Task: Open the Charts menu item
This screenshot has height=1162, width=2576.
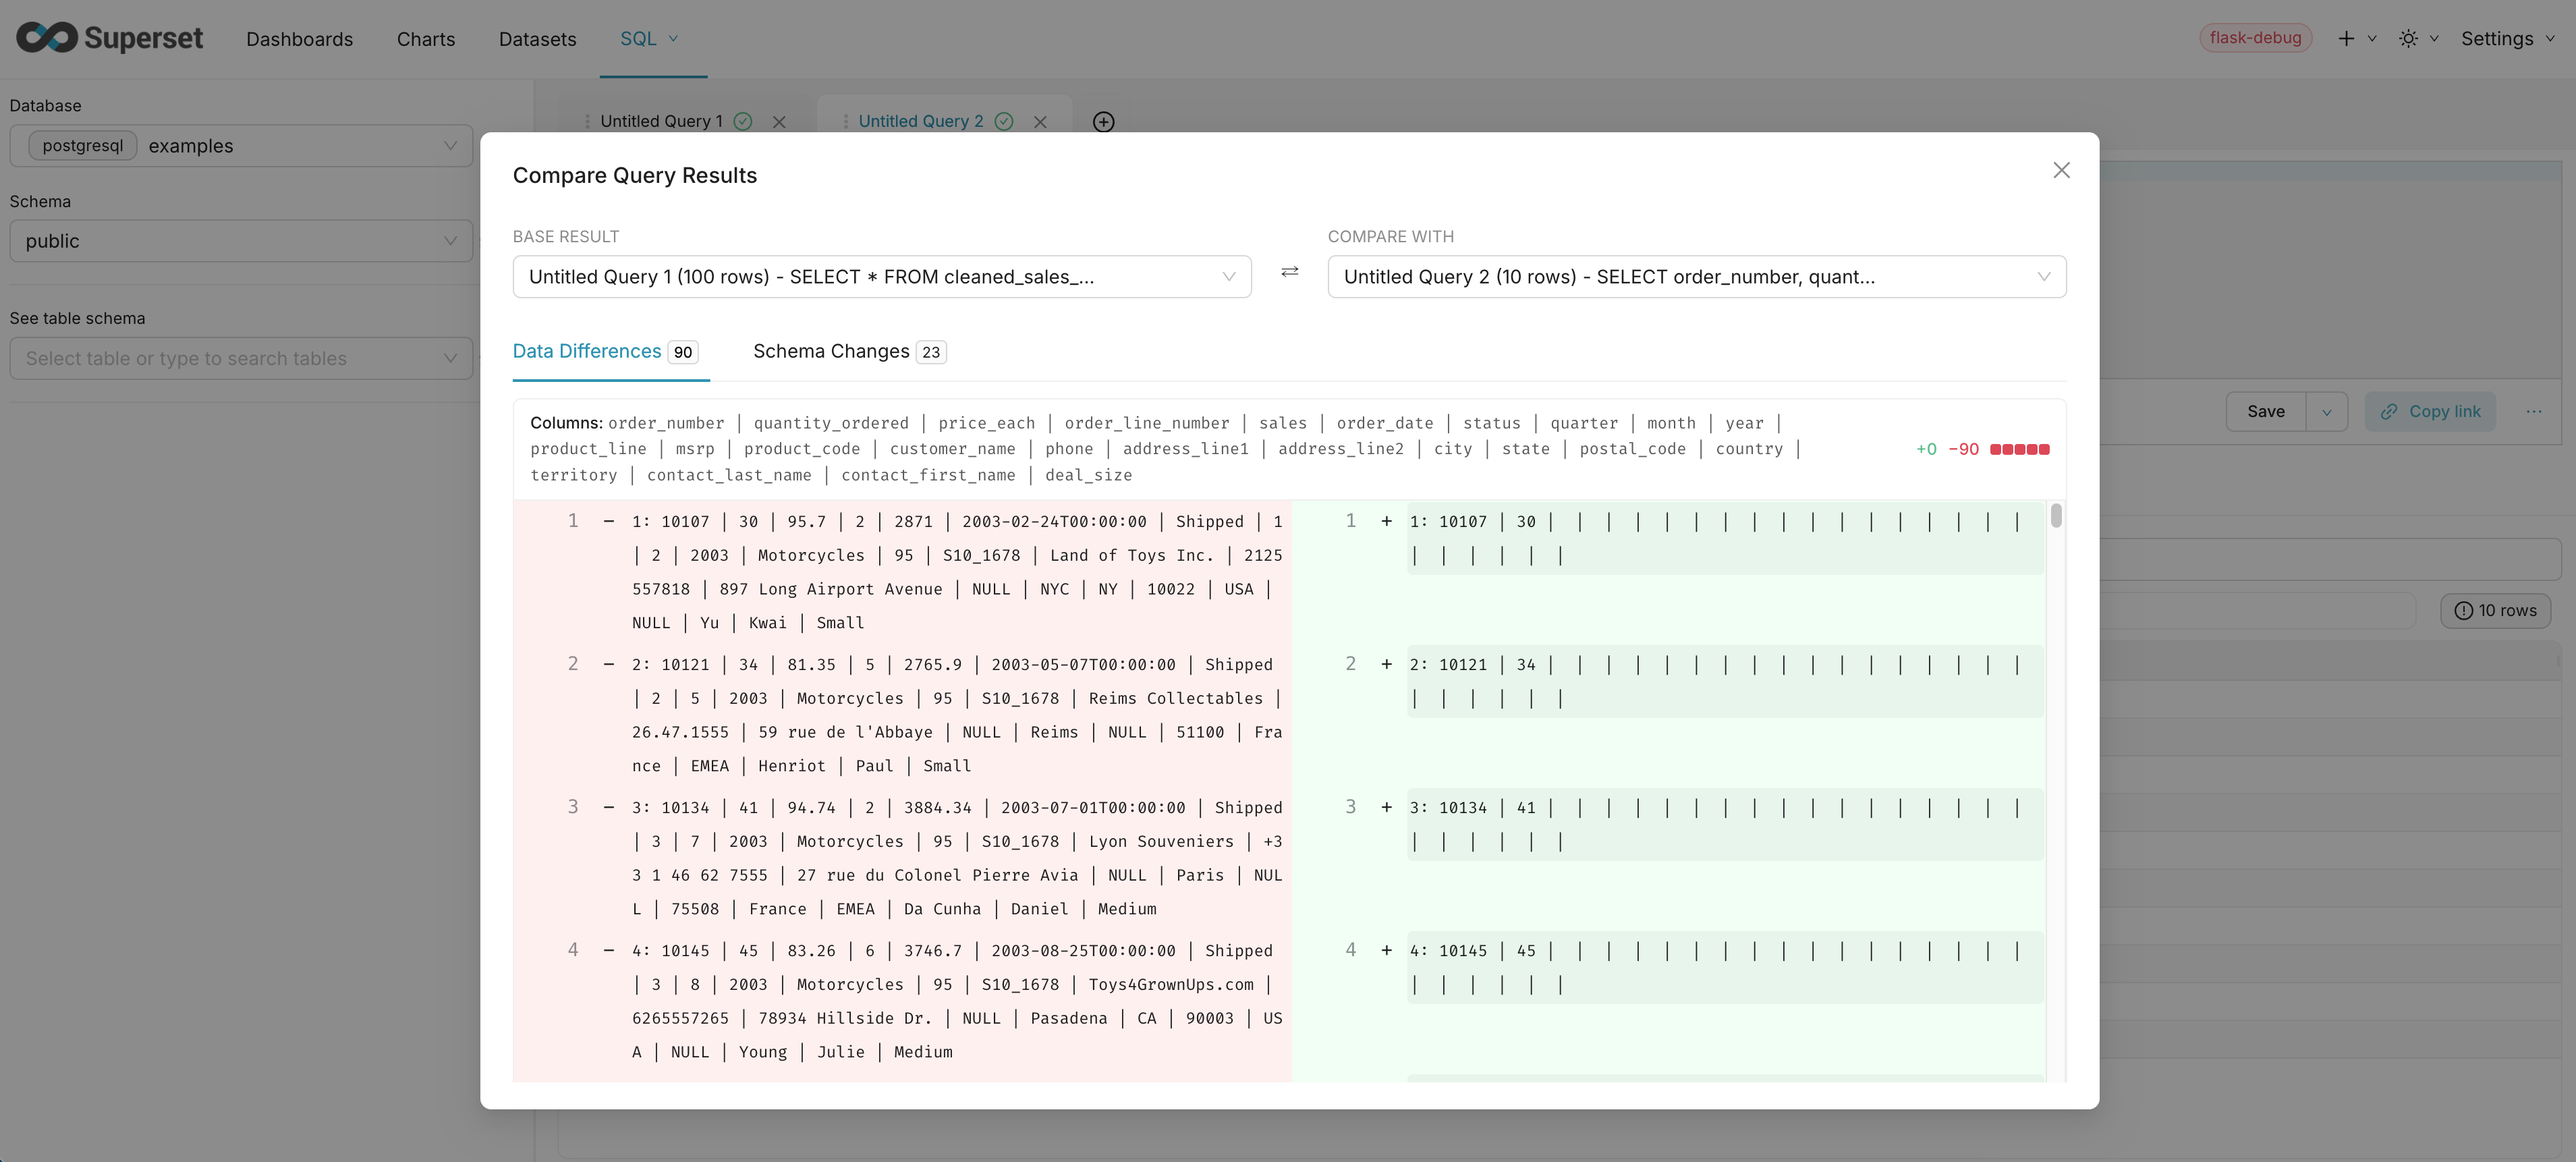Action: (x=425, y=38)
